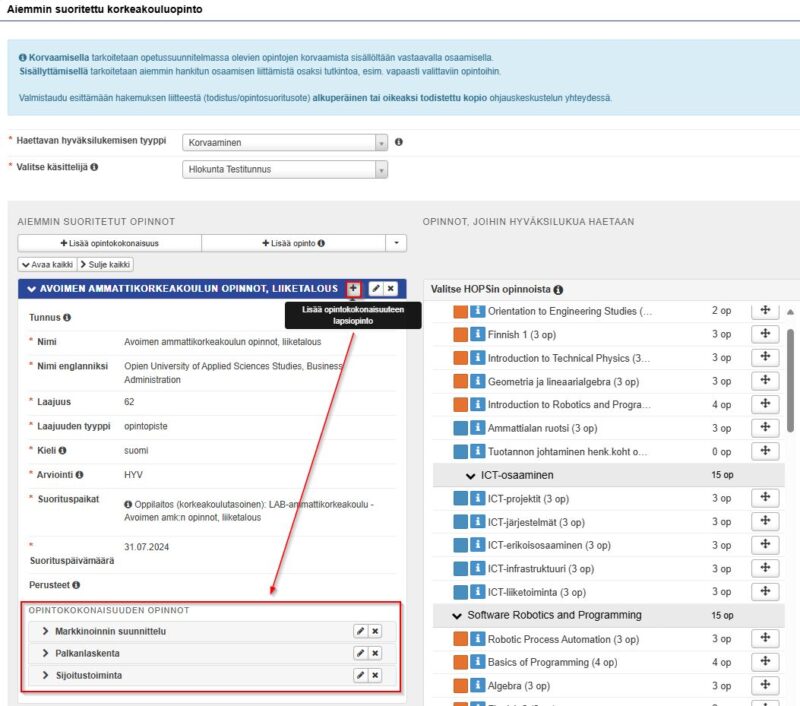Click info icon next to Kieli
Screen dimensions: 800x706
62,450
